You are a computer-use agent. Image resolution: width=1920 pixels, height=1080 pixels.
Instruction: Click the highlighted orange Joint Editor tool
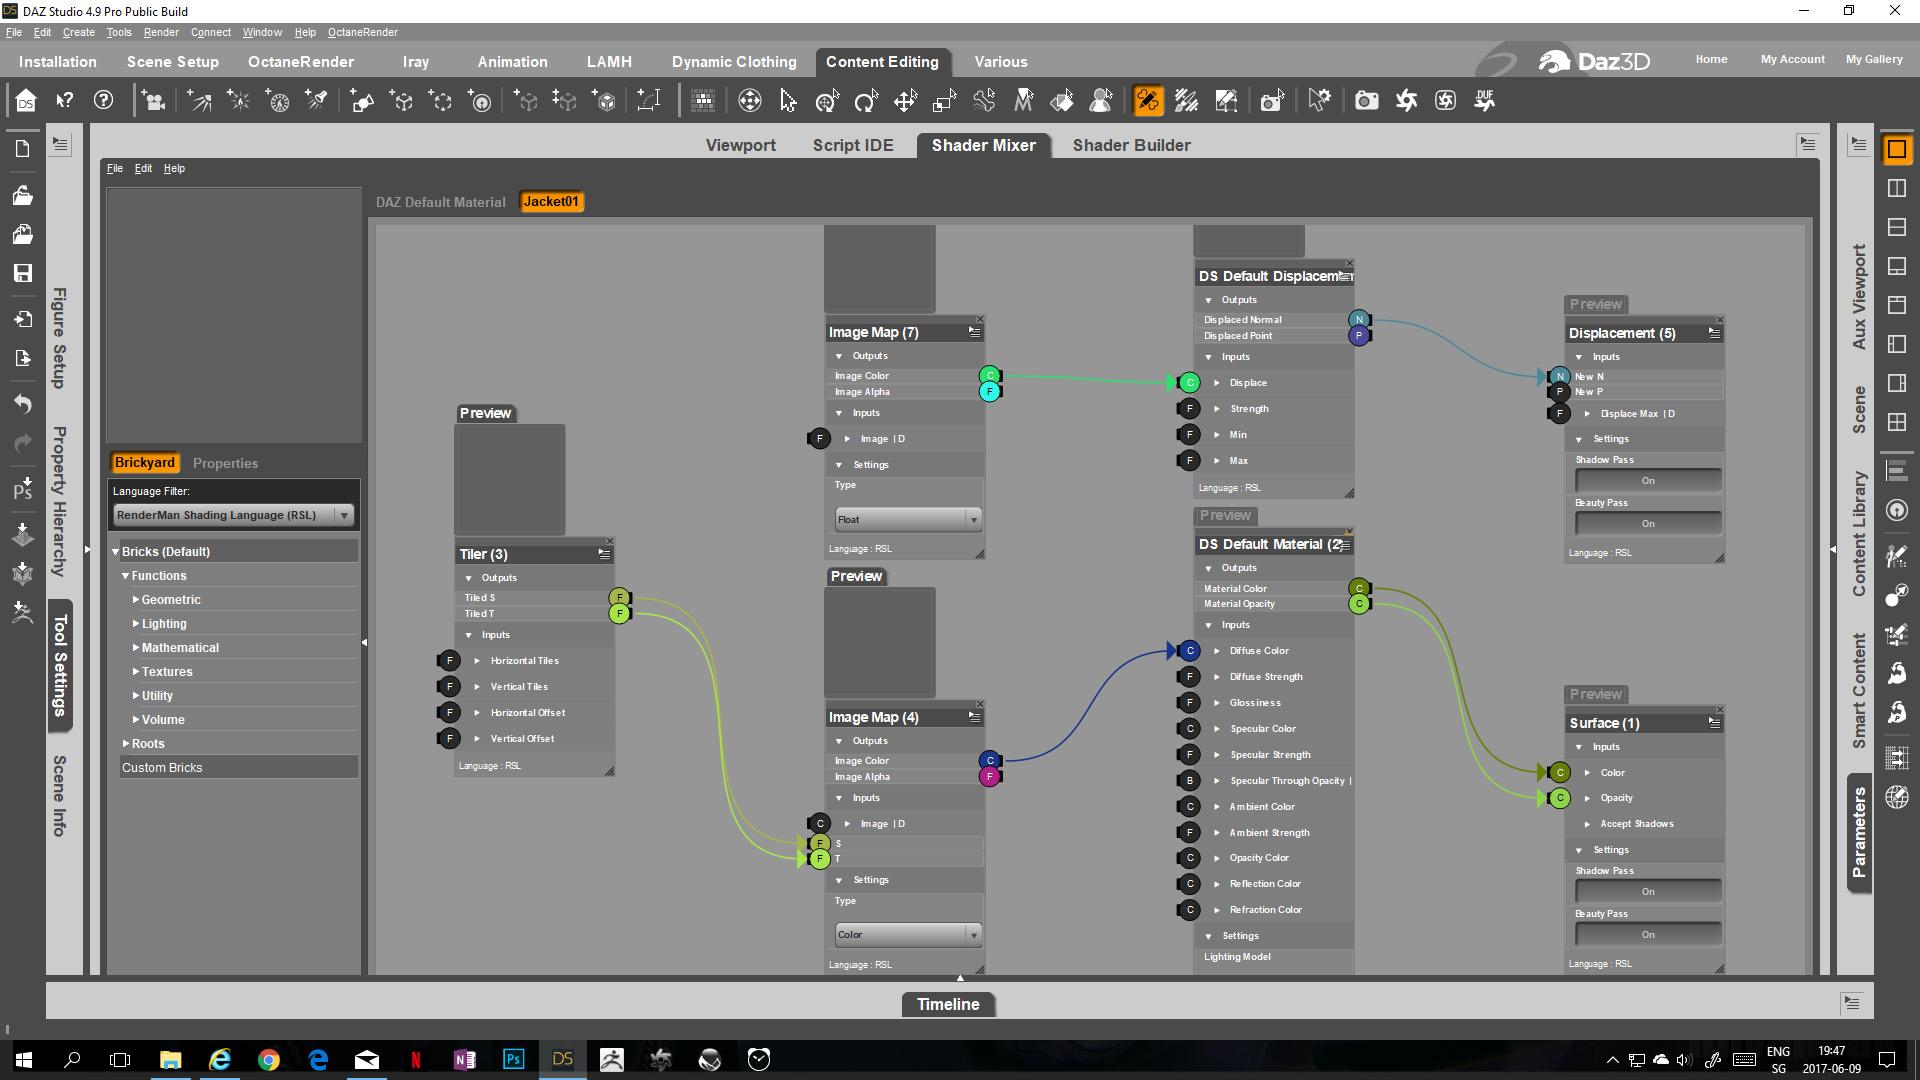1148,101
